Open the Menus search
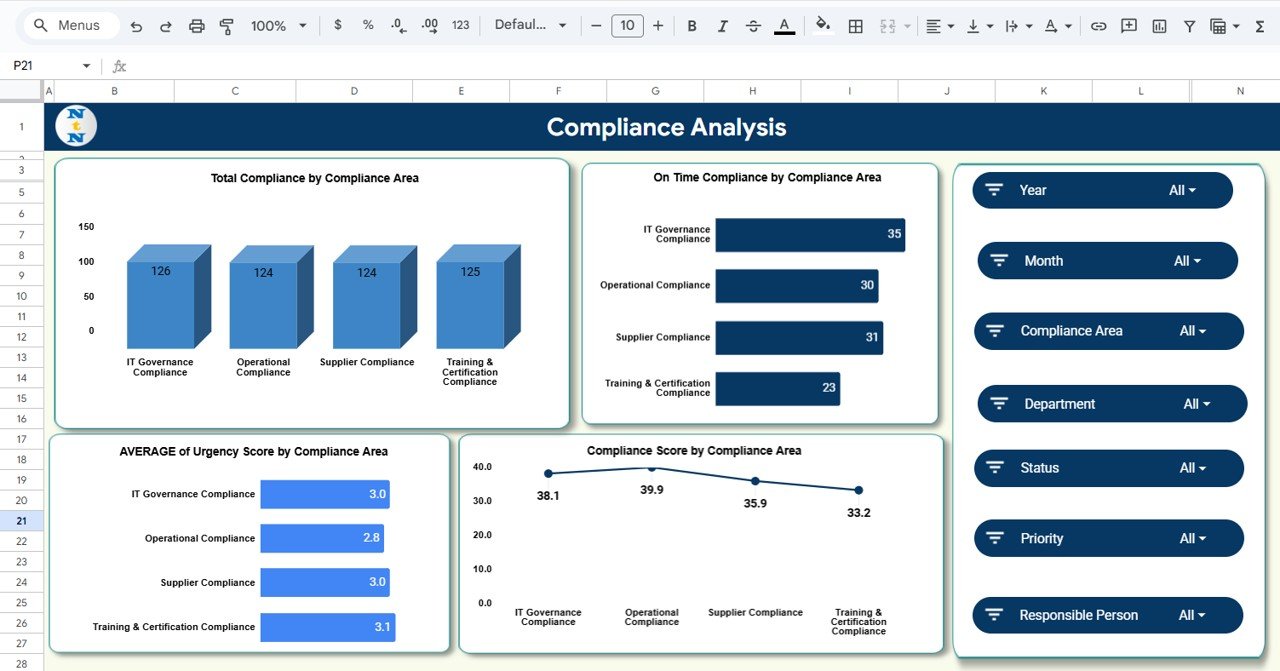 [69, 25]
